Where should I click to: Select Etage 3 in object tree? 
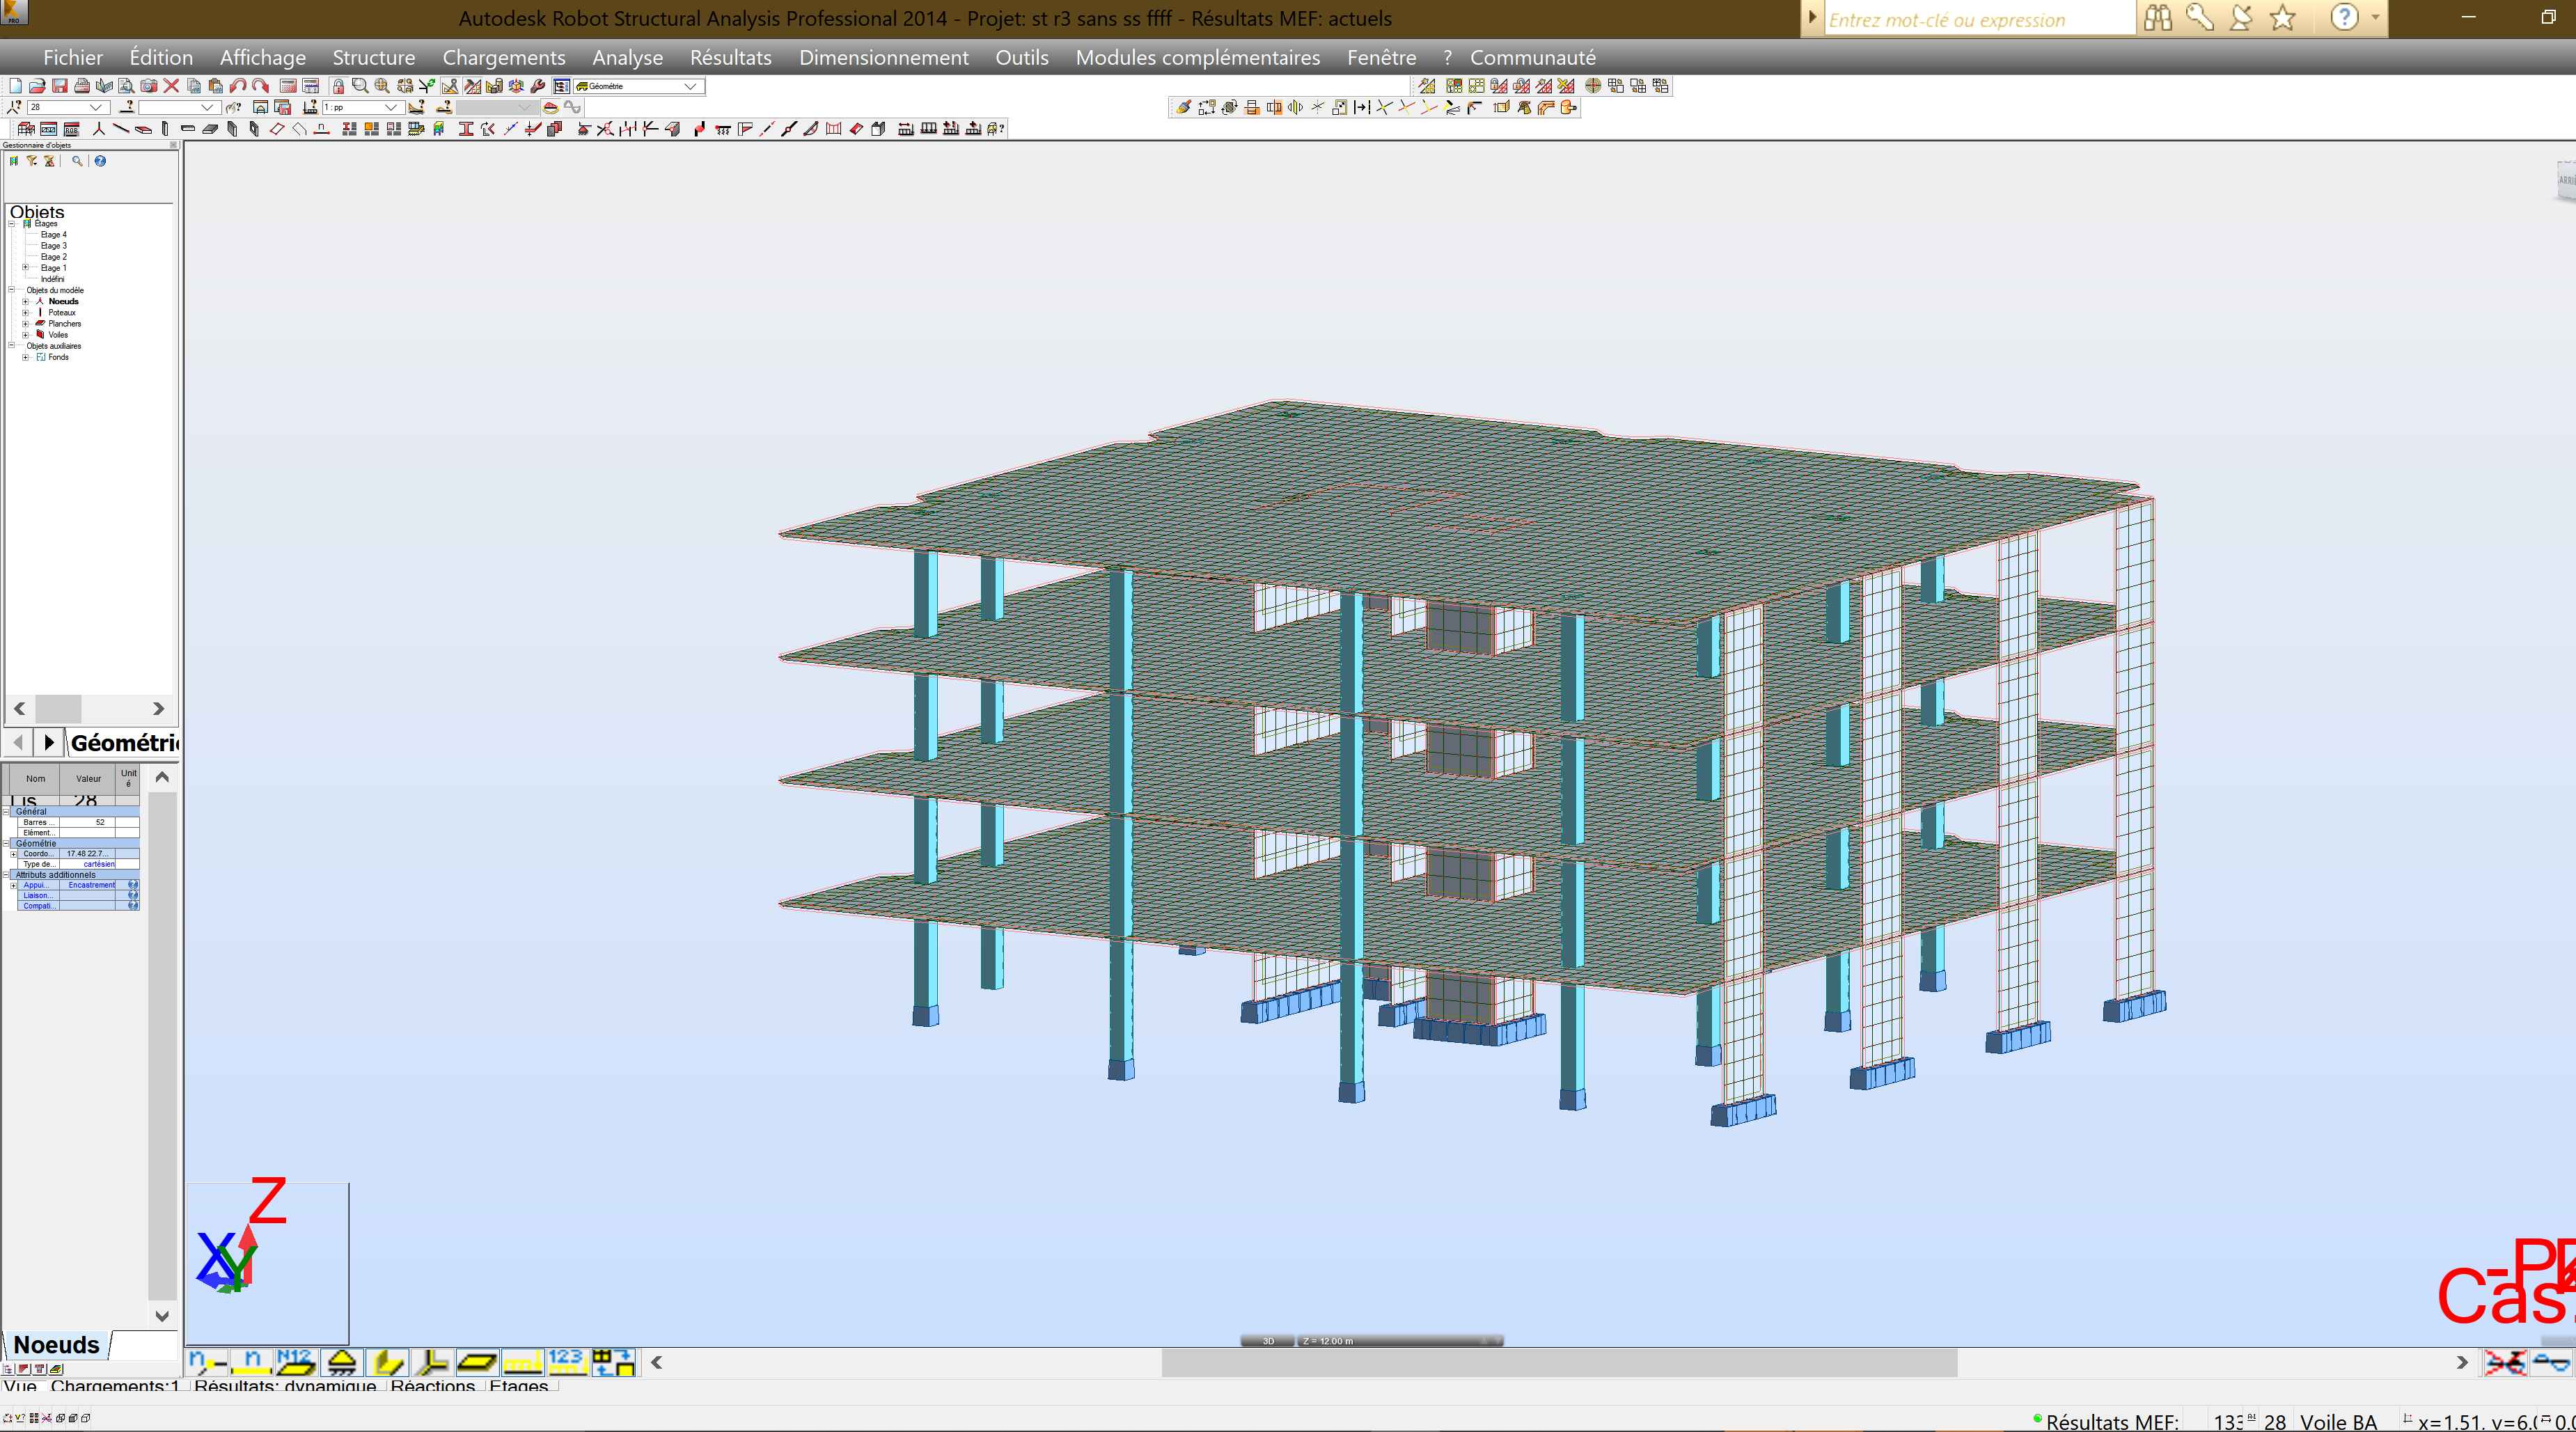(x=54, y=246)
